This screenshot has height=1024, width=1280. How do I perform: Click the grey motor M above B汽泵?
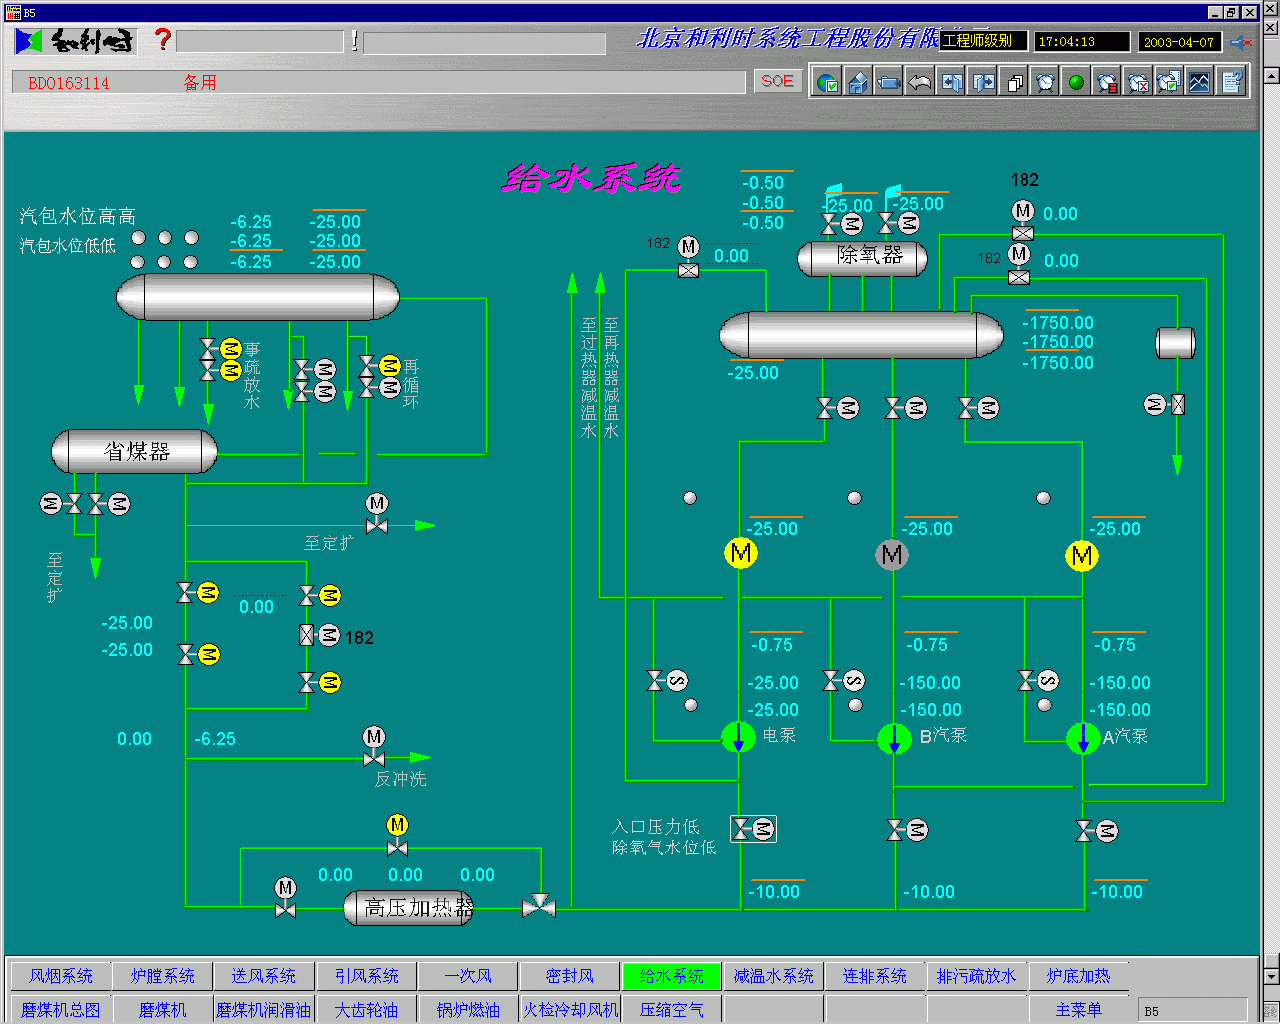tap(892, 554)
